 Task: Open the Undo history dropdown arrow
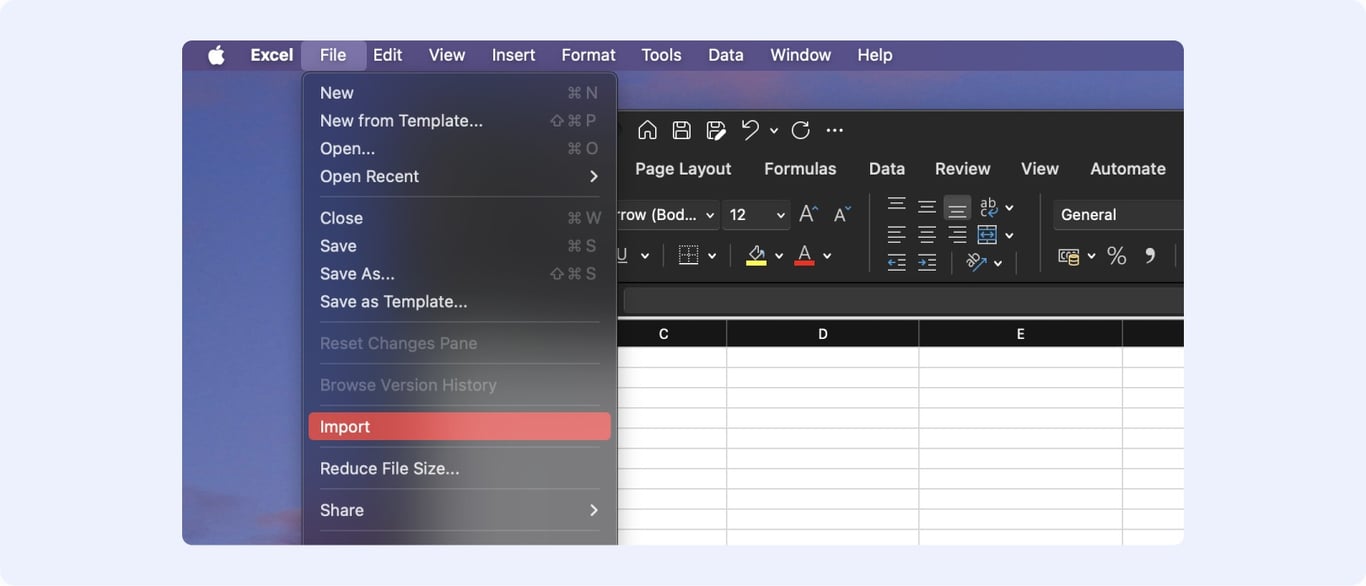pos(775,130)
